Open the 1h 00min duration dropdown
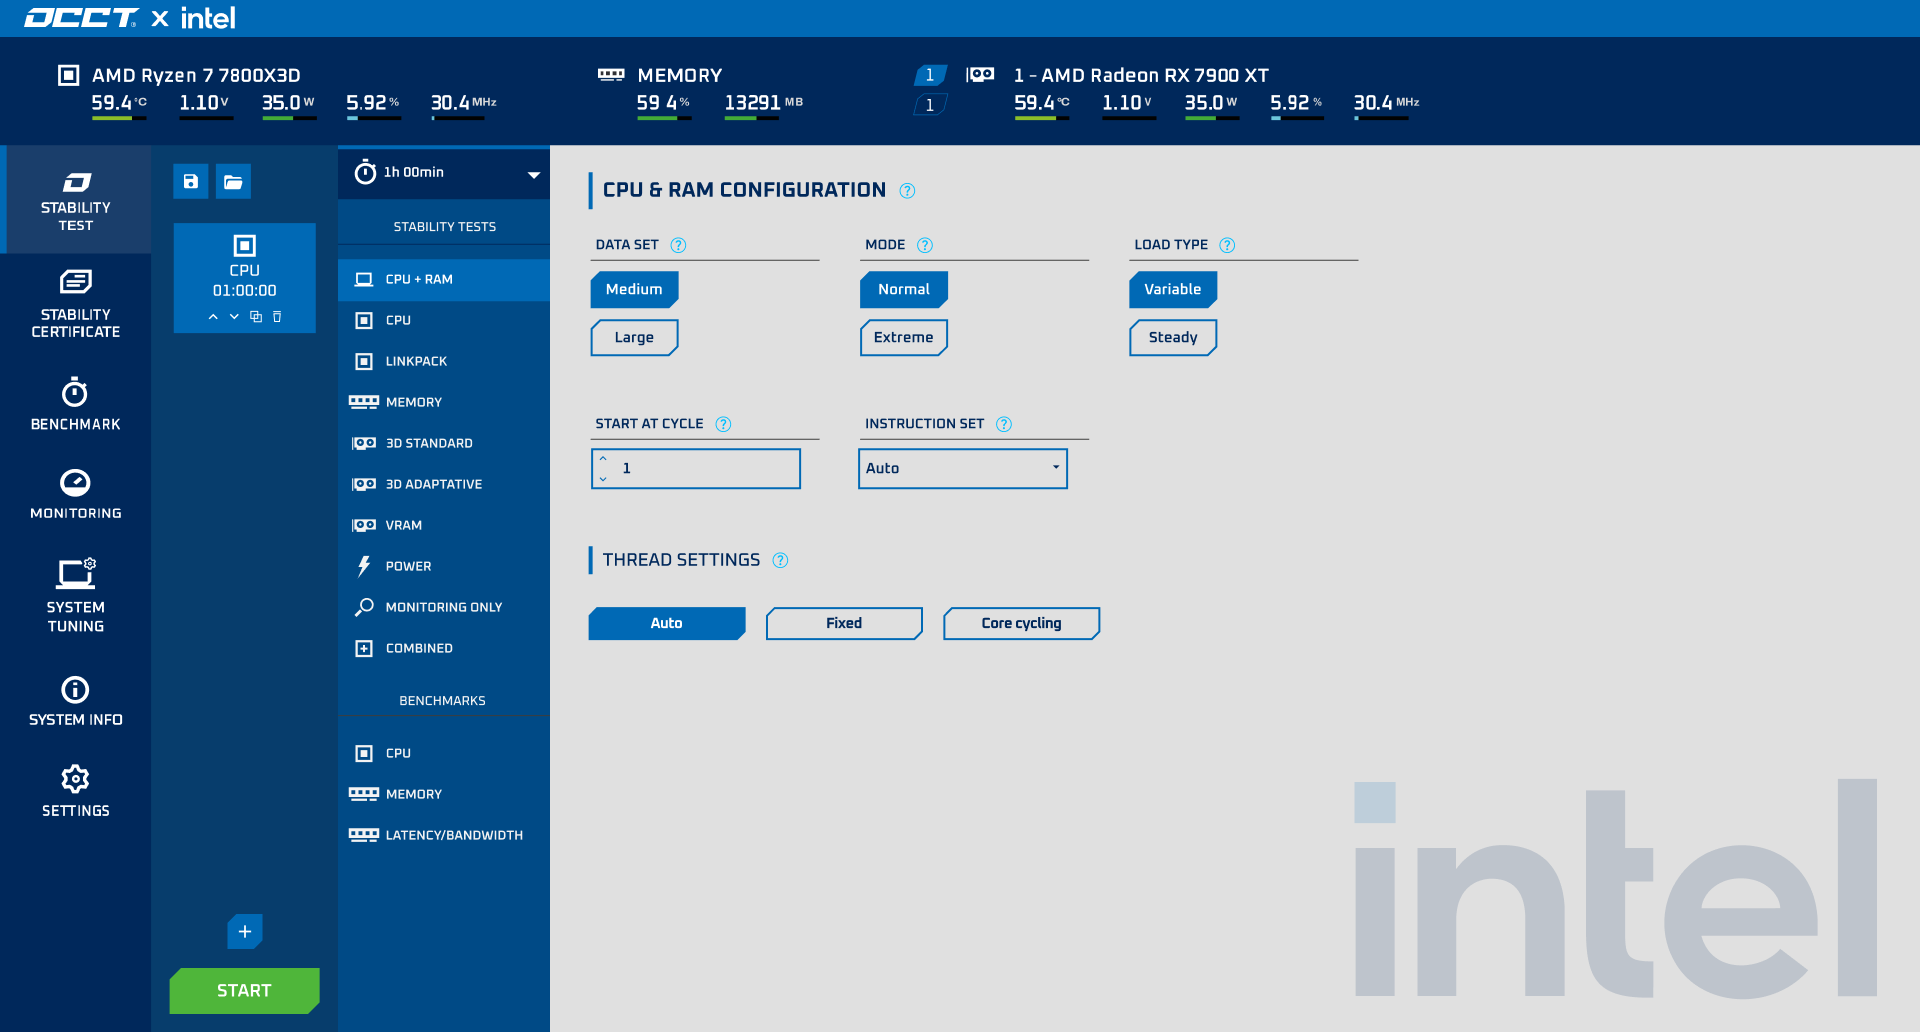Viewport: 1920px width, 1032px height. (x=444, y=173)
